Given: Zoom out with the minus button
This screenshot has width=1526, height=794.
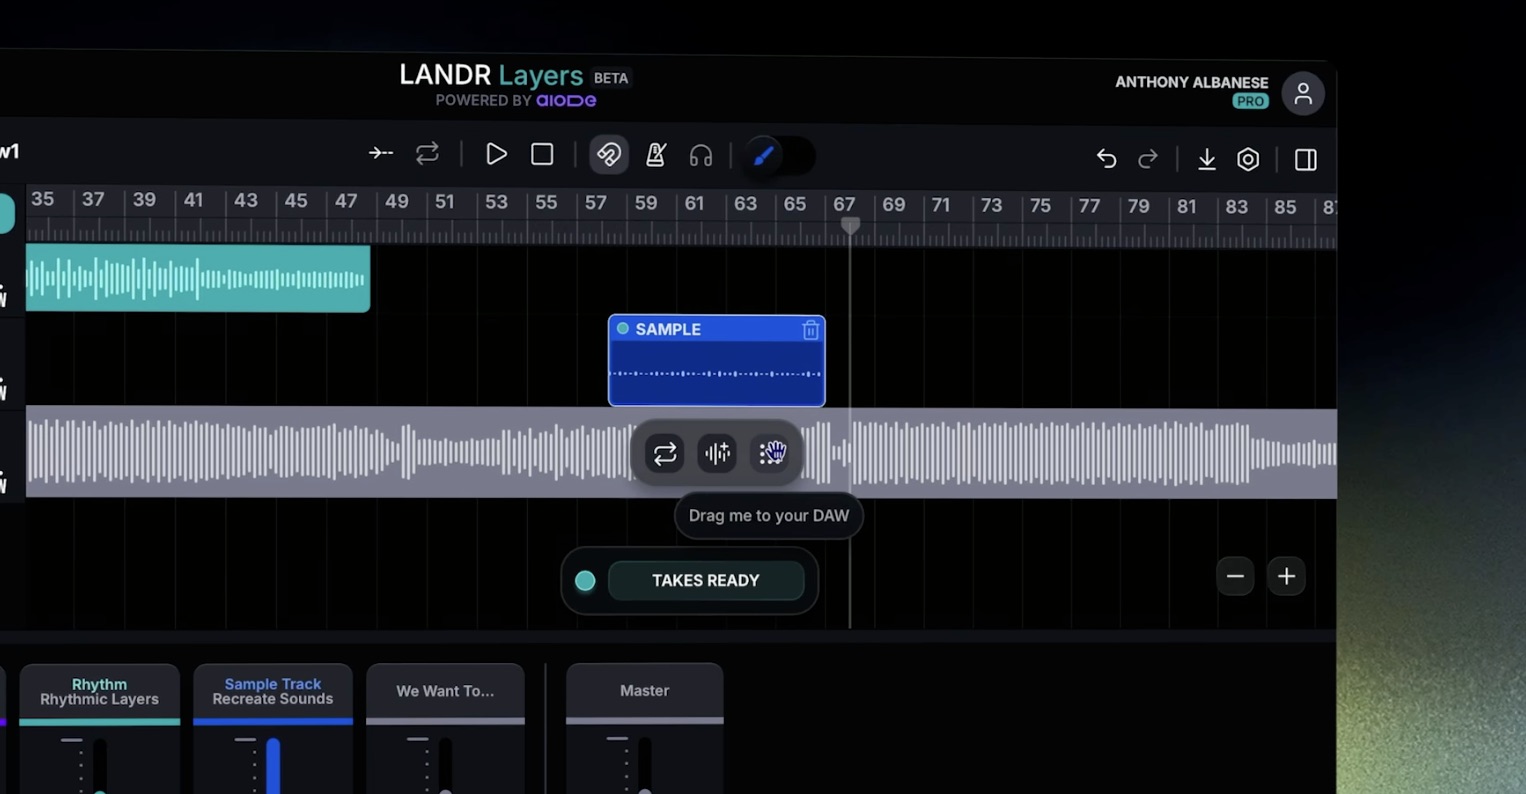Looking at the screenshot, I should coord(1235,576).
